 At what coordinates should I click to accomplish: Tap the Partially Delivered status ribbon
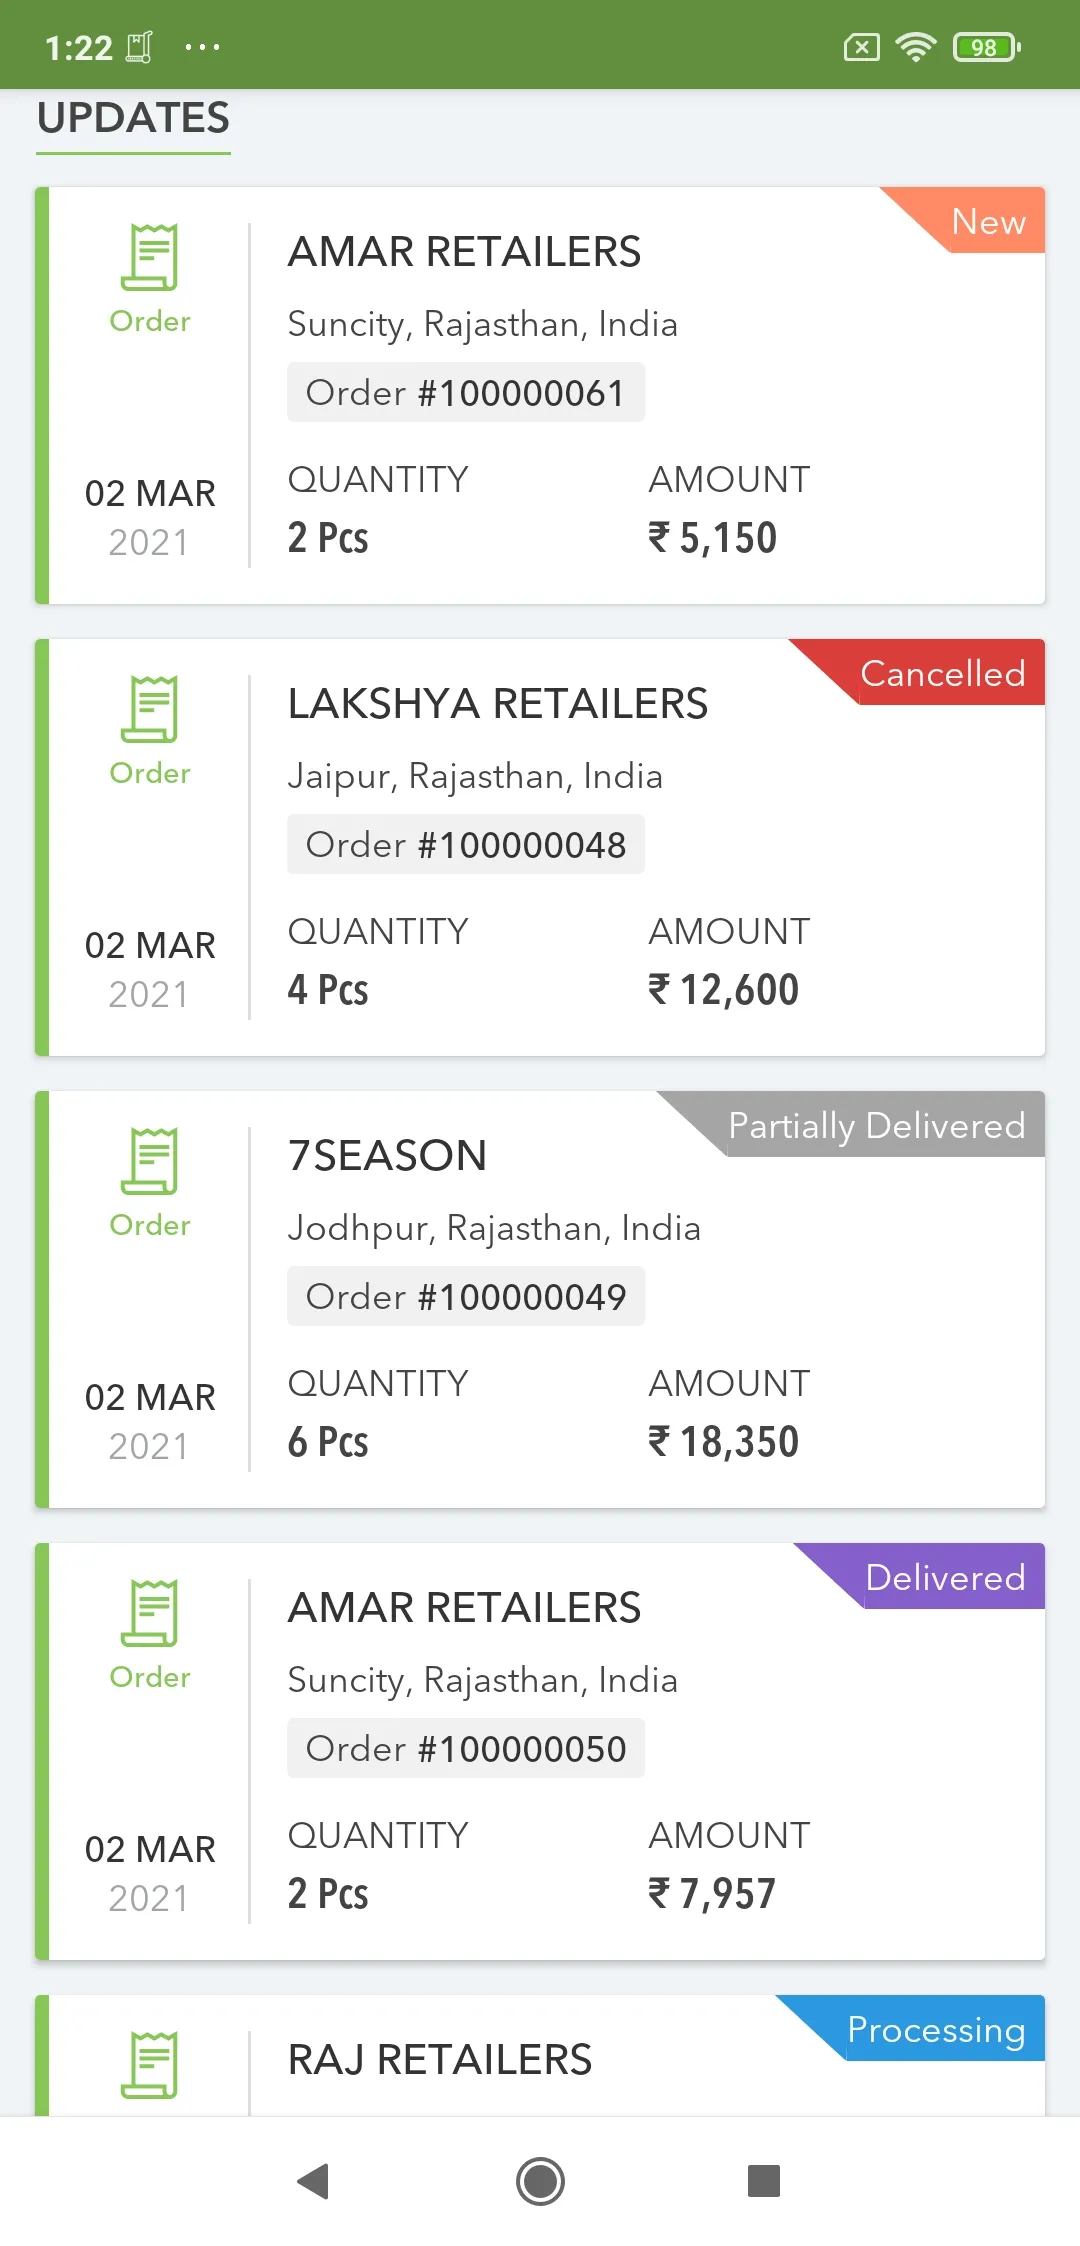876,1125
